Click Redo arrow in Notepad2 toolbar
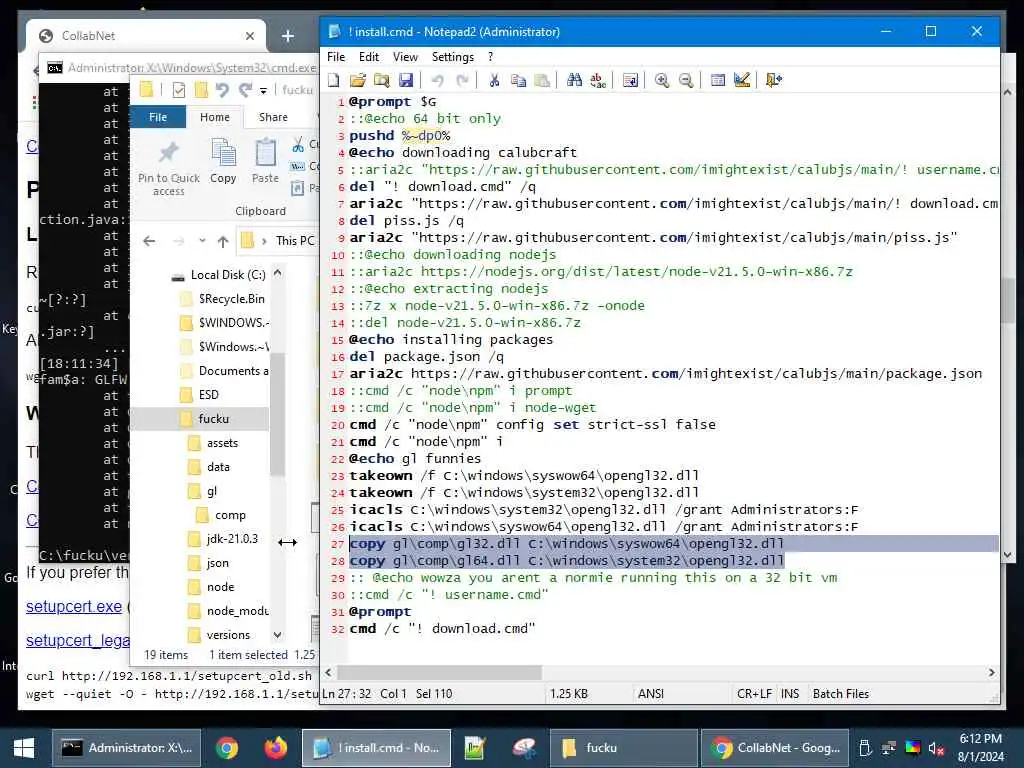This screenshot has height=768, width=1024. (x=462, y=80)
